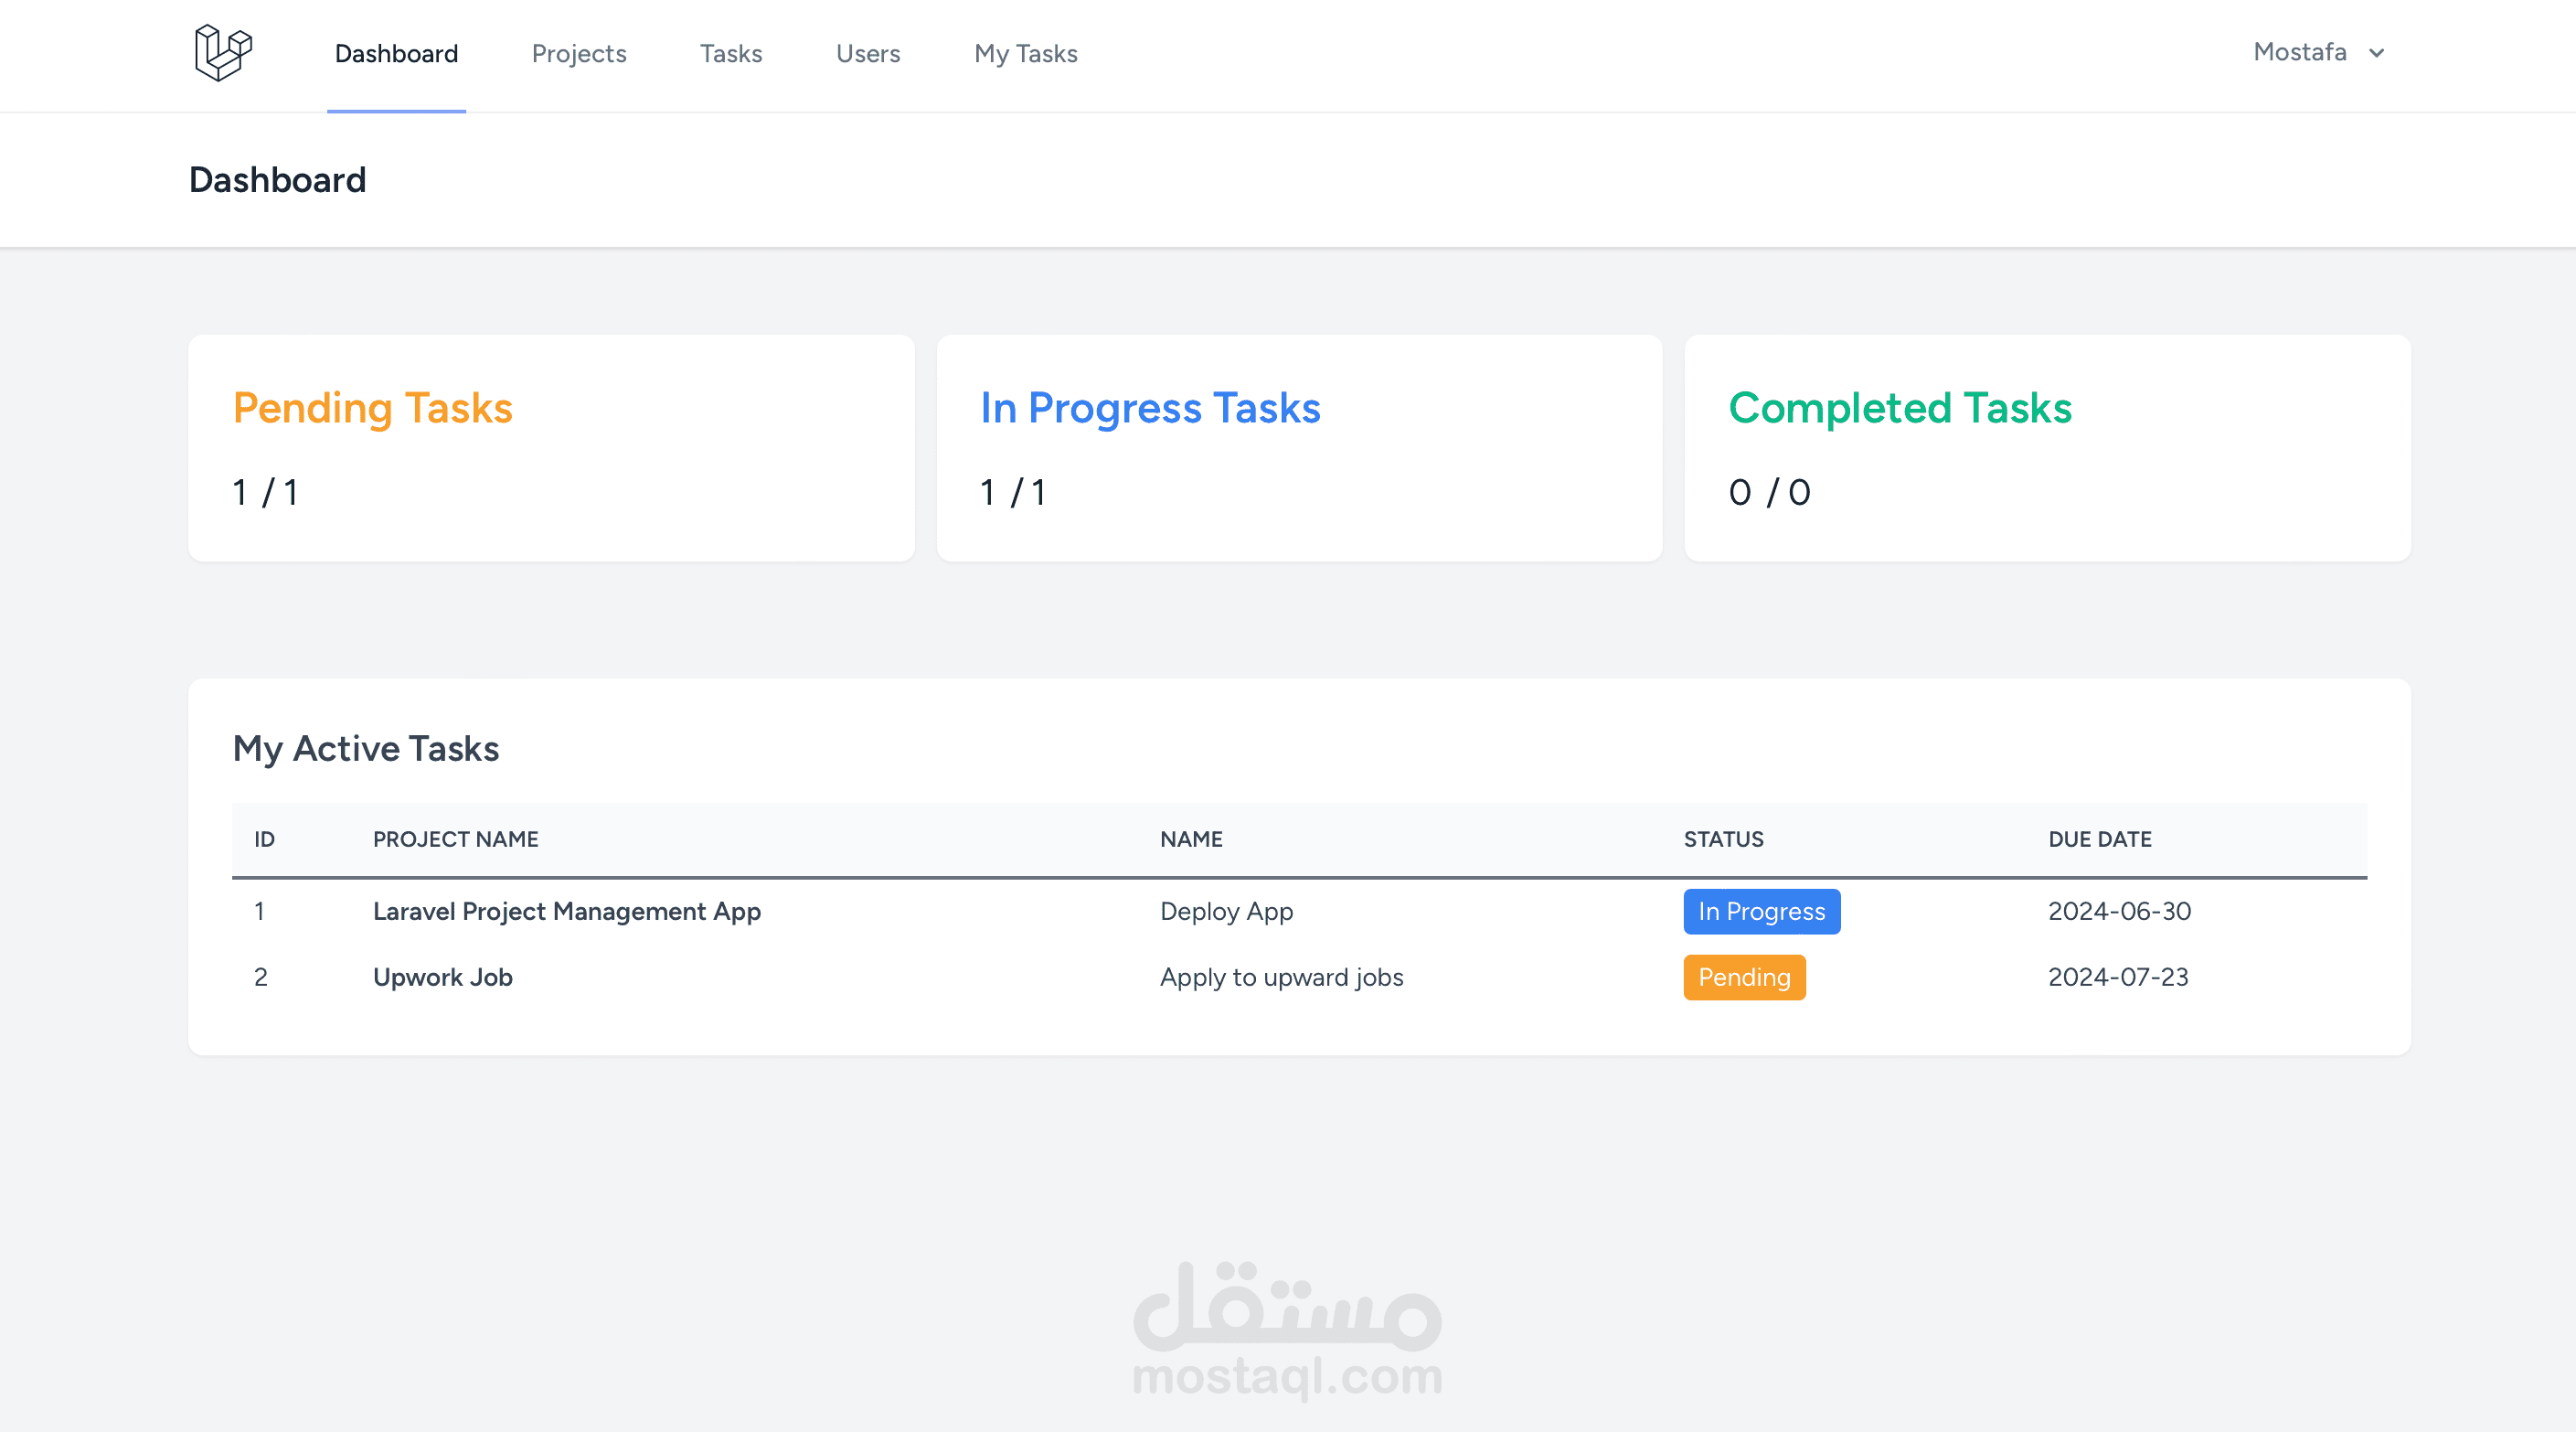Image resolution: width=2576 pixels, height=1432 pixels.
Task: Click the due date 2024-06-30
Action: coord(2119,911)
